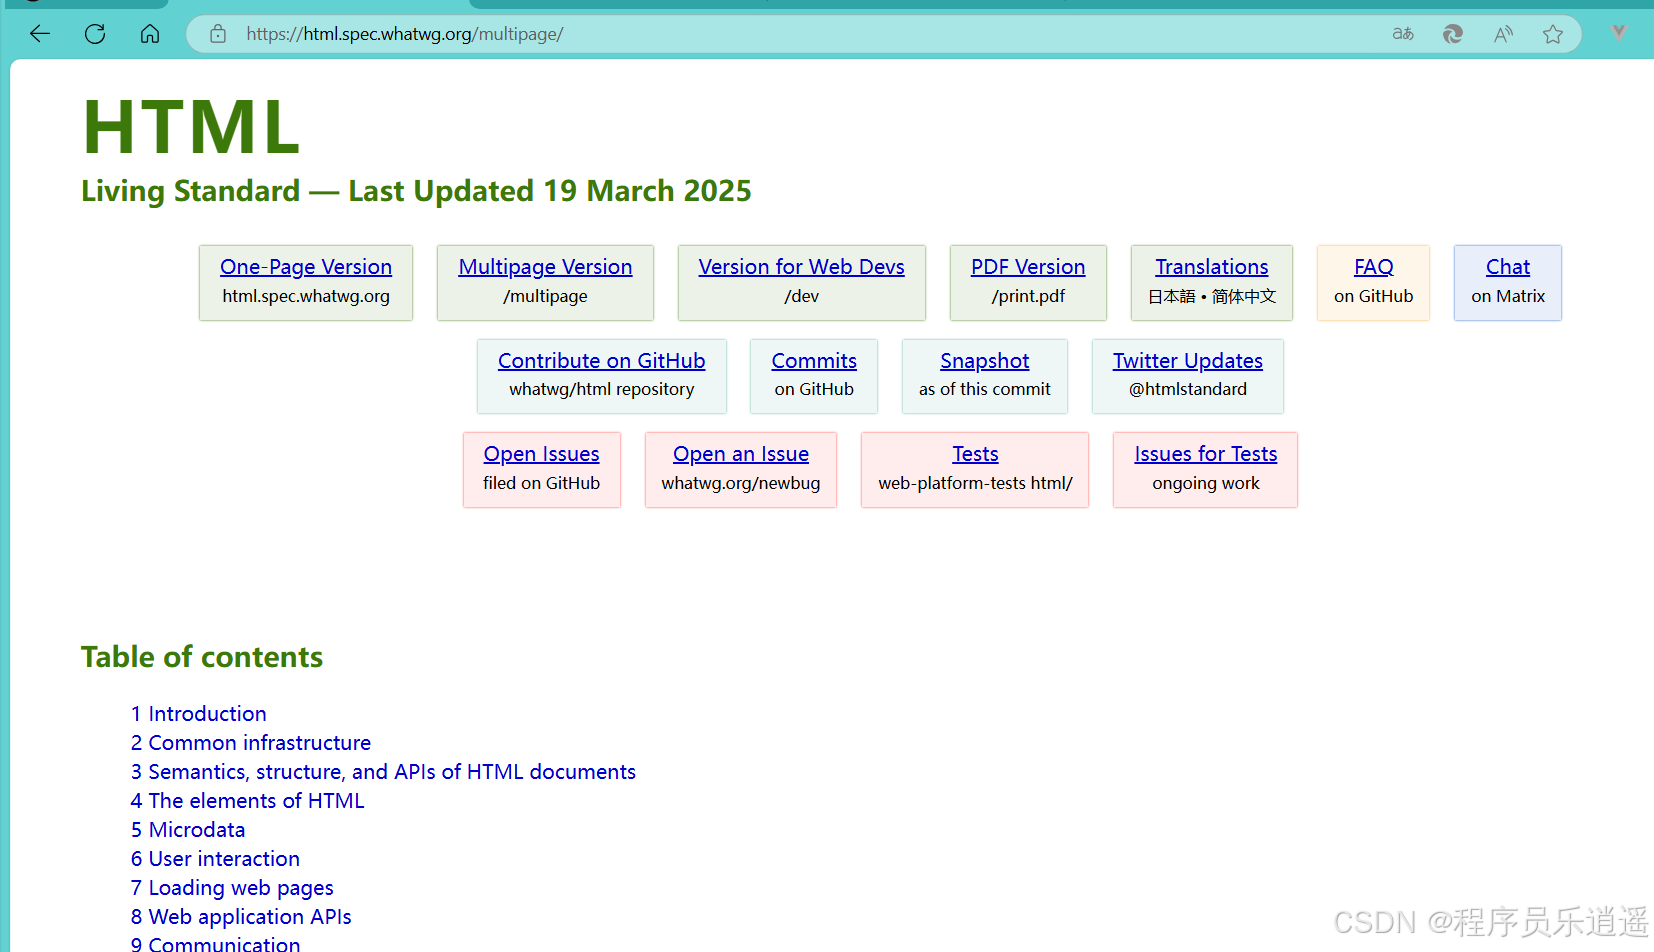The width and height of the screenshot is (1654, 952).
Task: Open the One-Page Version link
Action: [306, 267]
